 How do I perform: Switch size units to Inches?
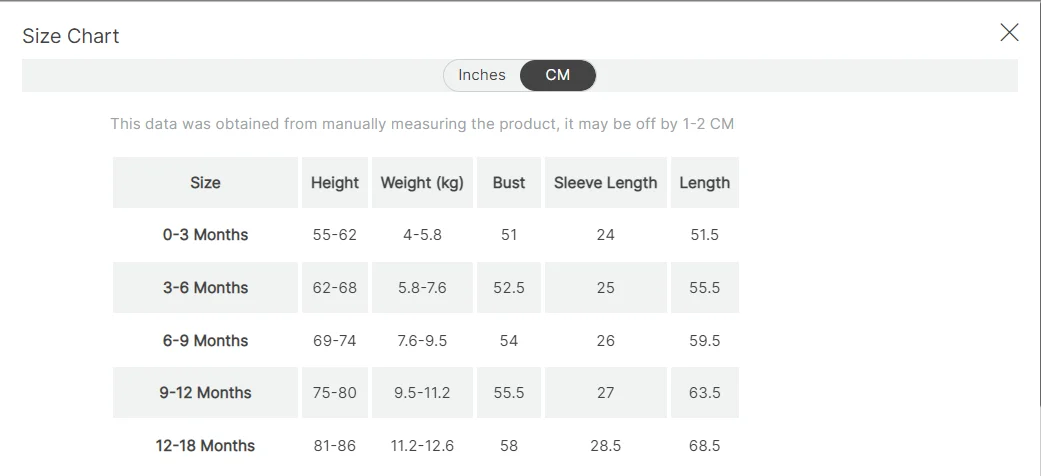tap(482, 75)
